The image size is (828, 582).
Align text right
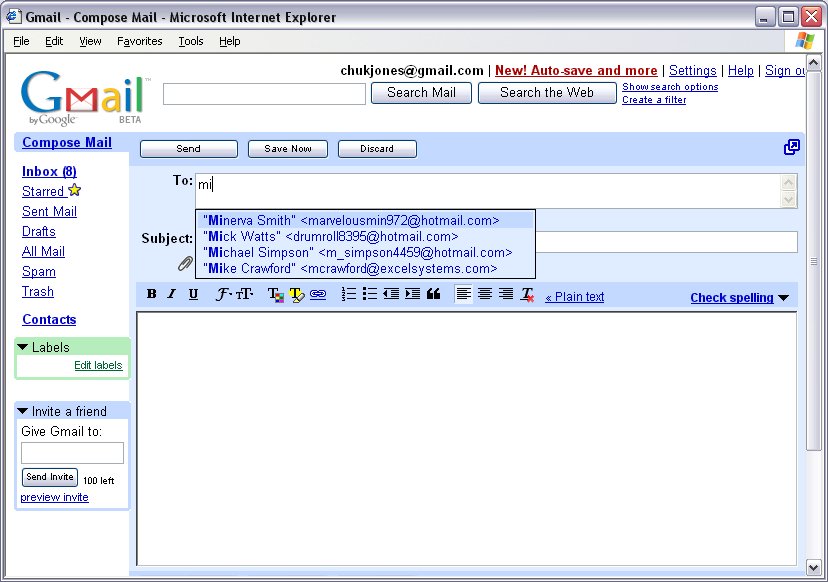(506, 294)
